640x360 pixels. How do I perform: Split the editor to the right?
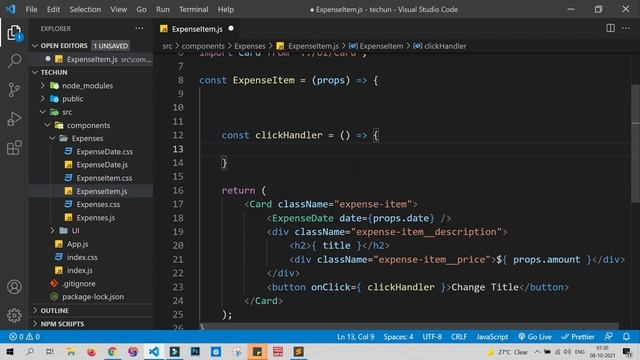pyautogui.click(x=610, y=28)
